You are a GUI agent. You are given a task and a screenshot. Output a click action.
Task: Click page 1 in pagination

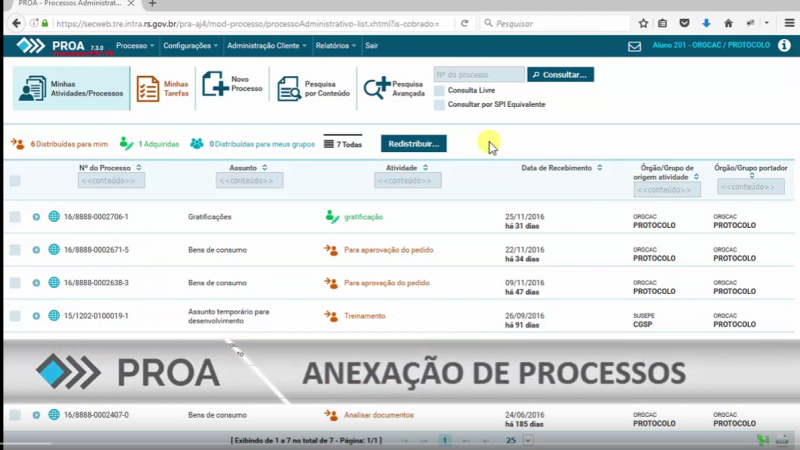click(444, 440)
